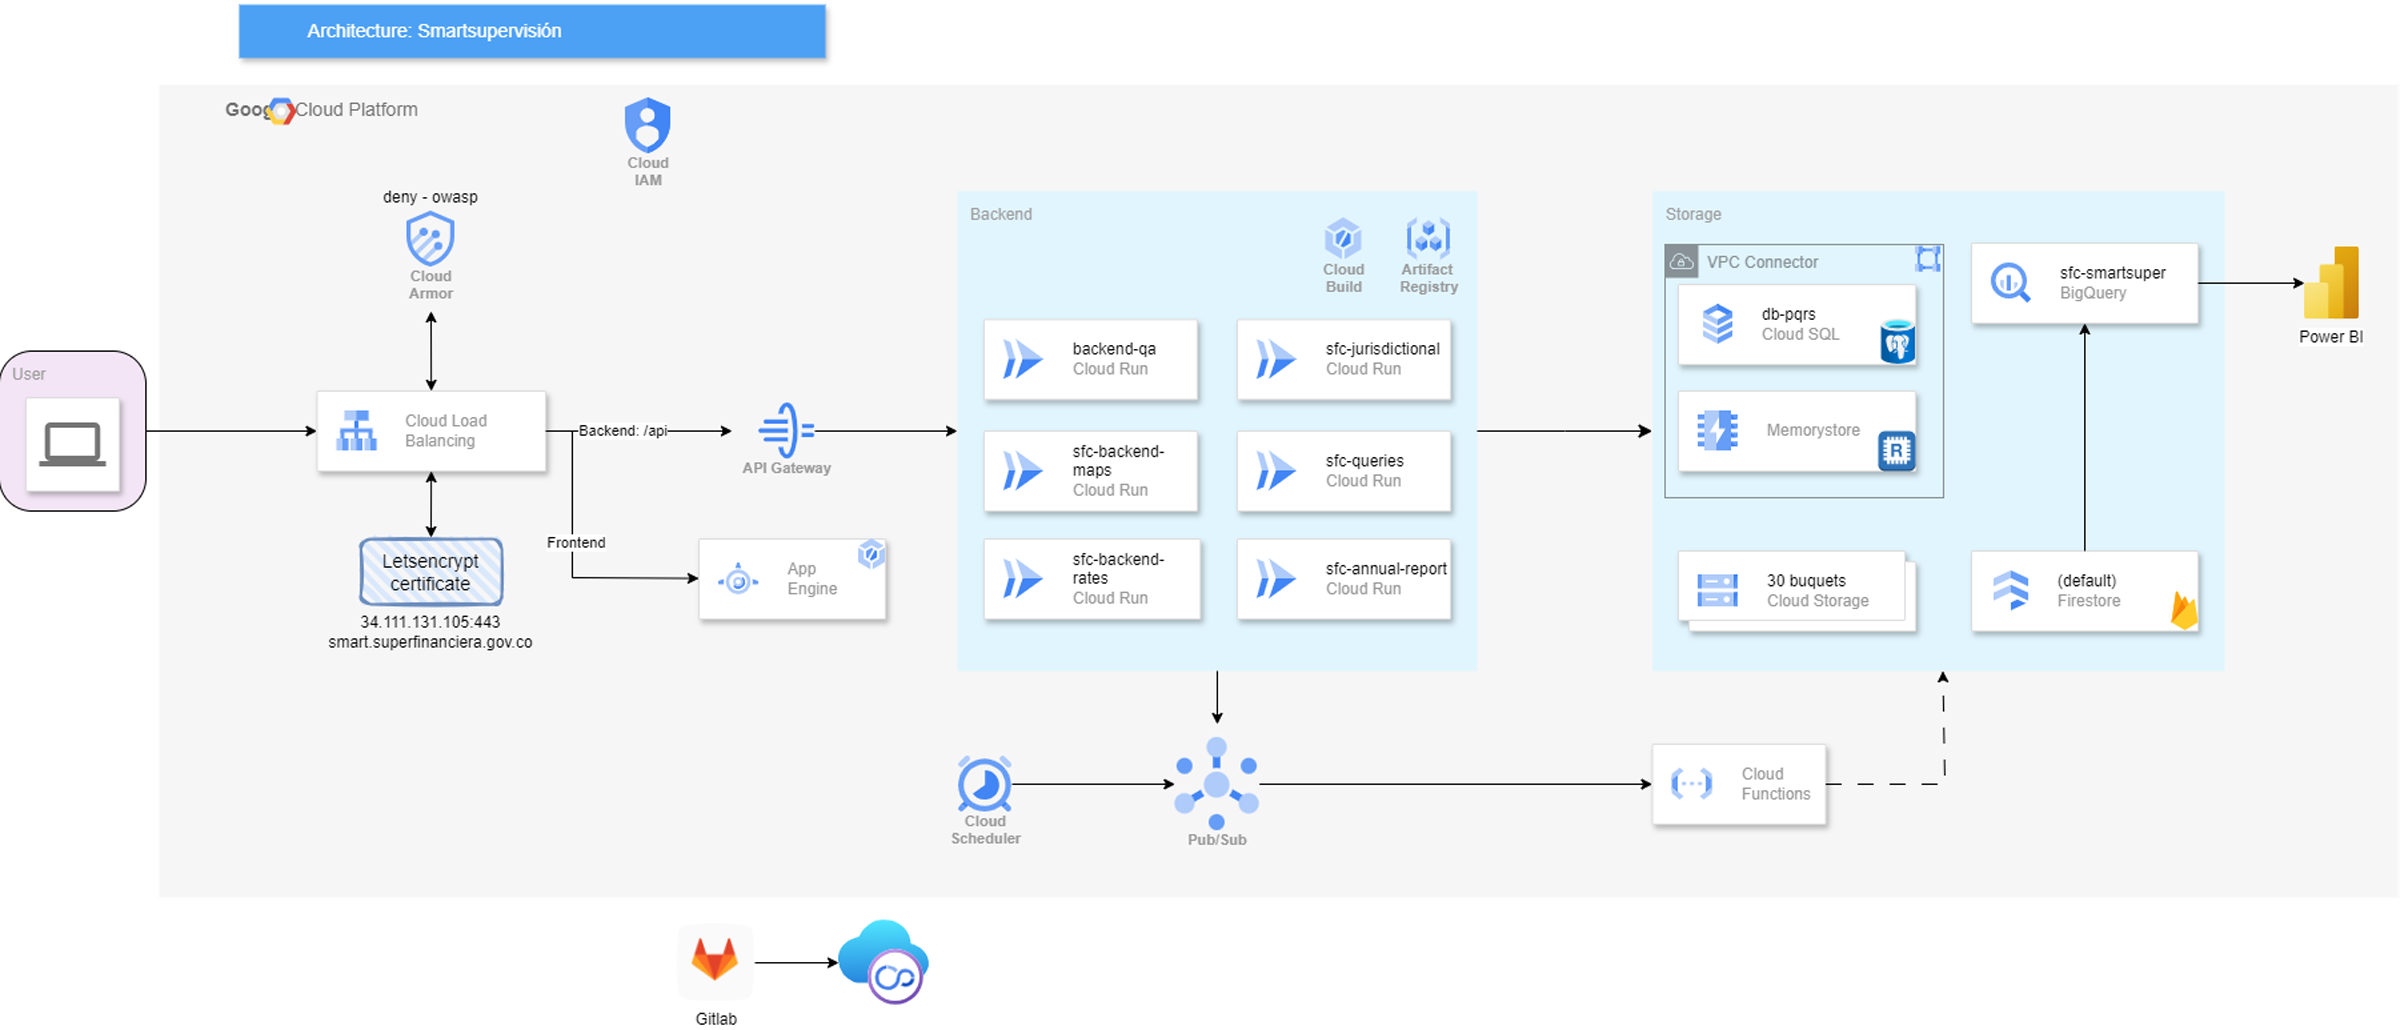Select the Pub/Sub hub icon
Screen dimensions: 2400x1030
[1216, 784]
